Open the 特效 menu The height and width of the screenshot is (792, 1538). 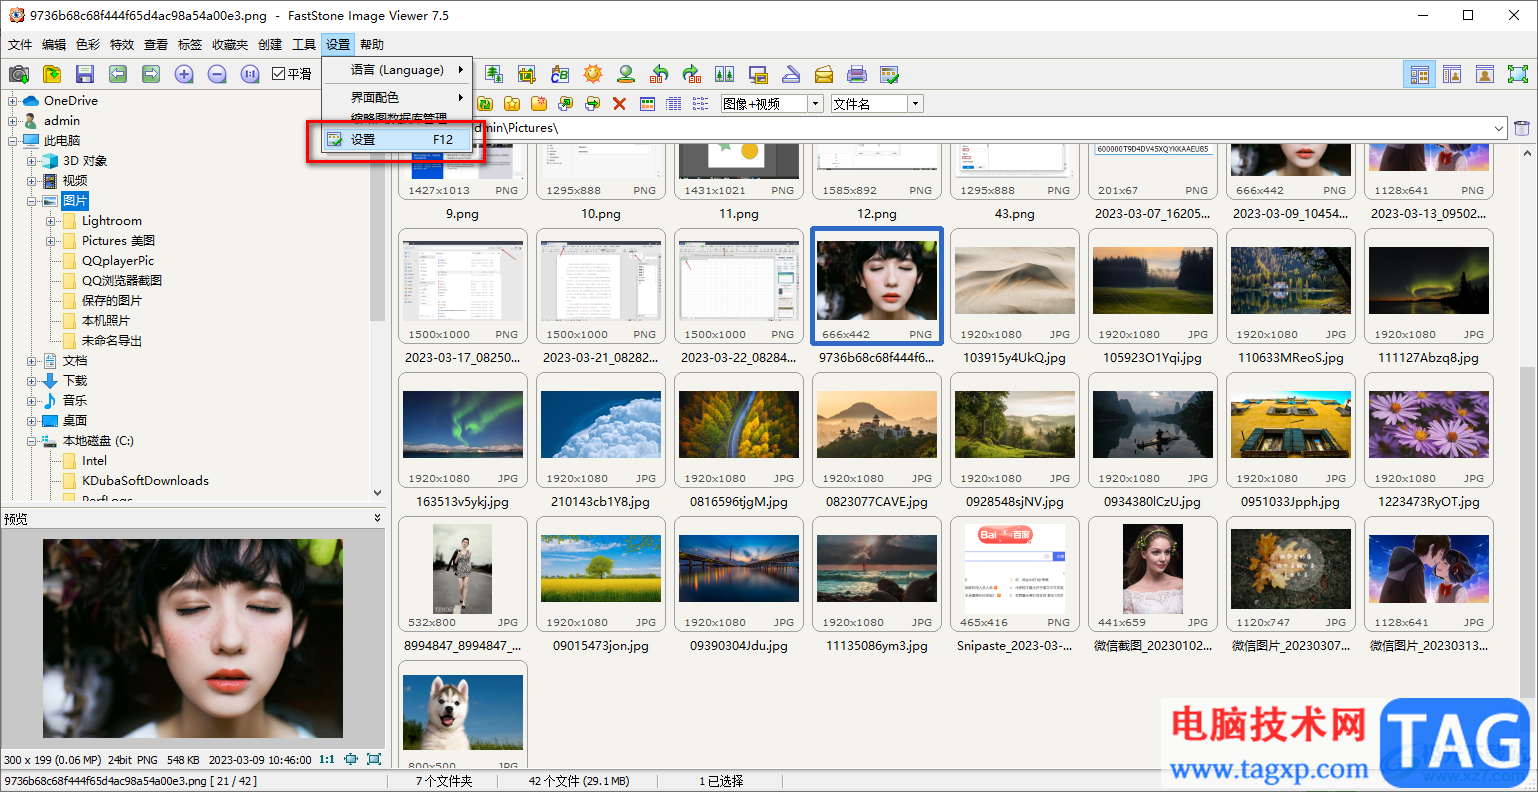point(122,44)
